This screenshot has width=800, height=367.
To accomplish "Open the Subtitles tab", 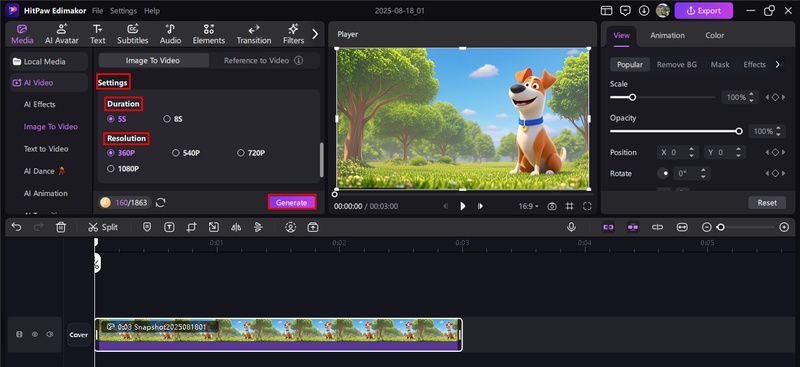I will point(133,34).
